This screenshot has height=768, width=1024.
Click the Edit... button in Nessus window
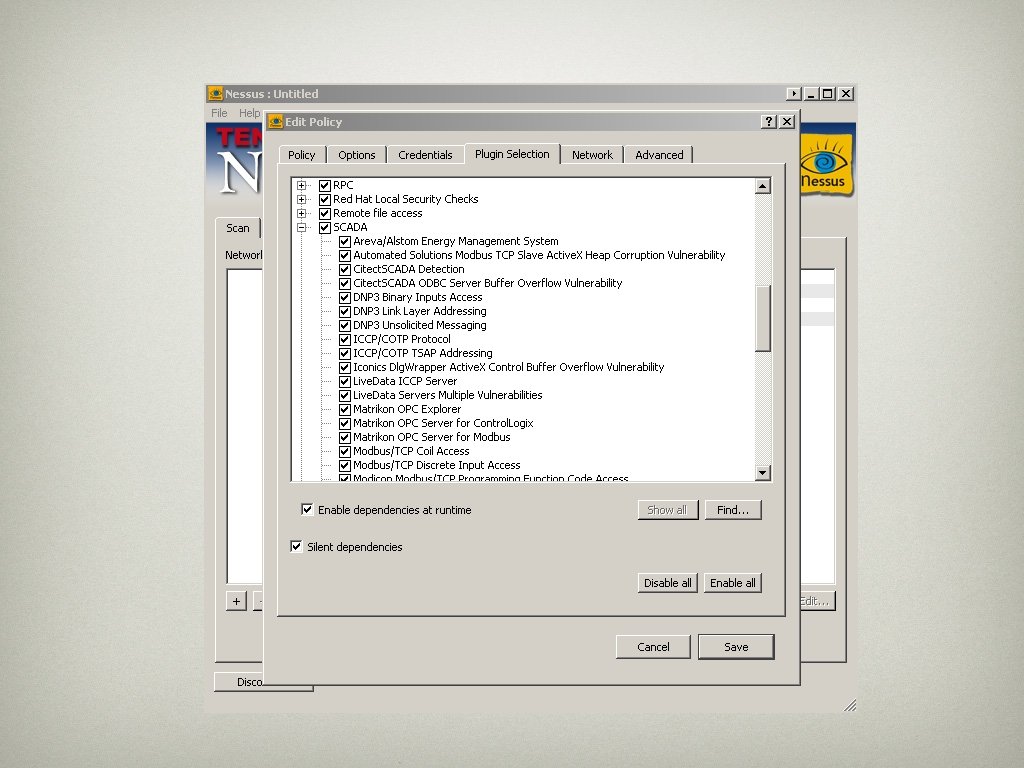click(816, 601)
